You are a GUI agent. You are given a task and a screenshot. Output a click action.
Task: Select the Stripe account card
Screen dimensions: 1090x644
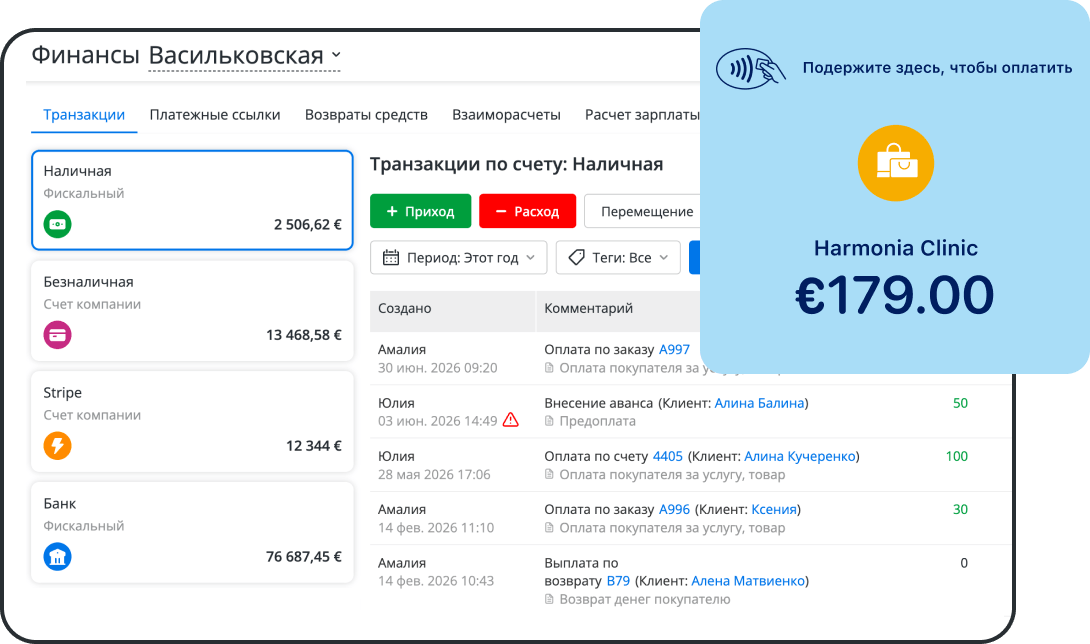pos(192,421)
